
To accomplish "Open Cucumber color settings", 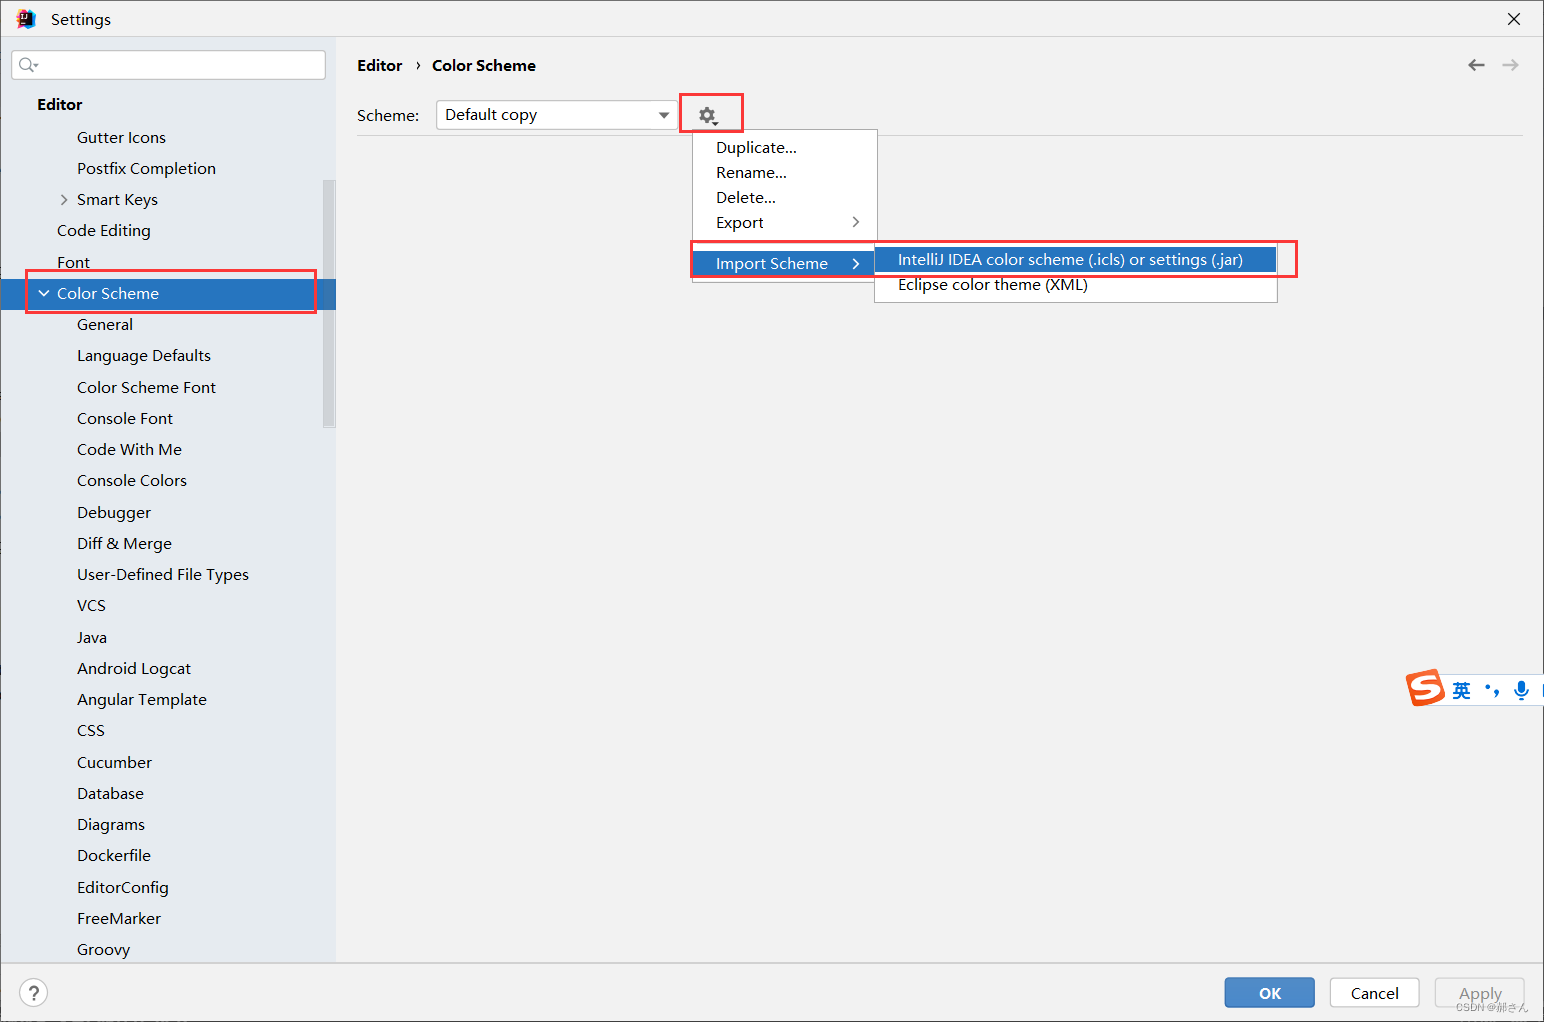I will click(114, 762).
